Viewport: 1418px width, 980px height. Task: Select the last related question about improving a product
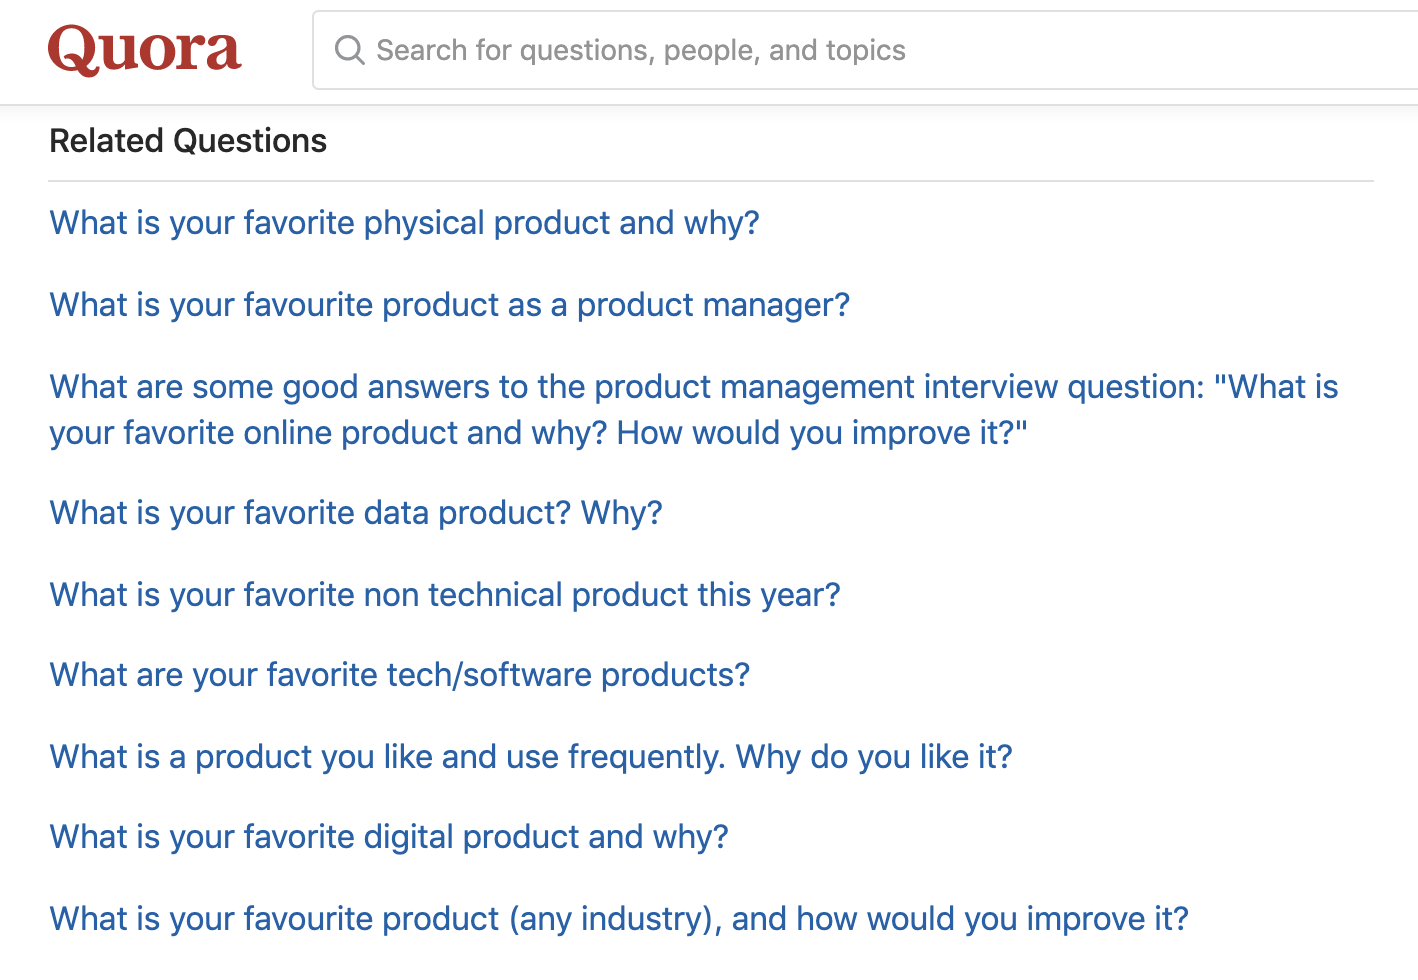pos(618,918)
